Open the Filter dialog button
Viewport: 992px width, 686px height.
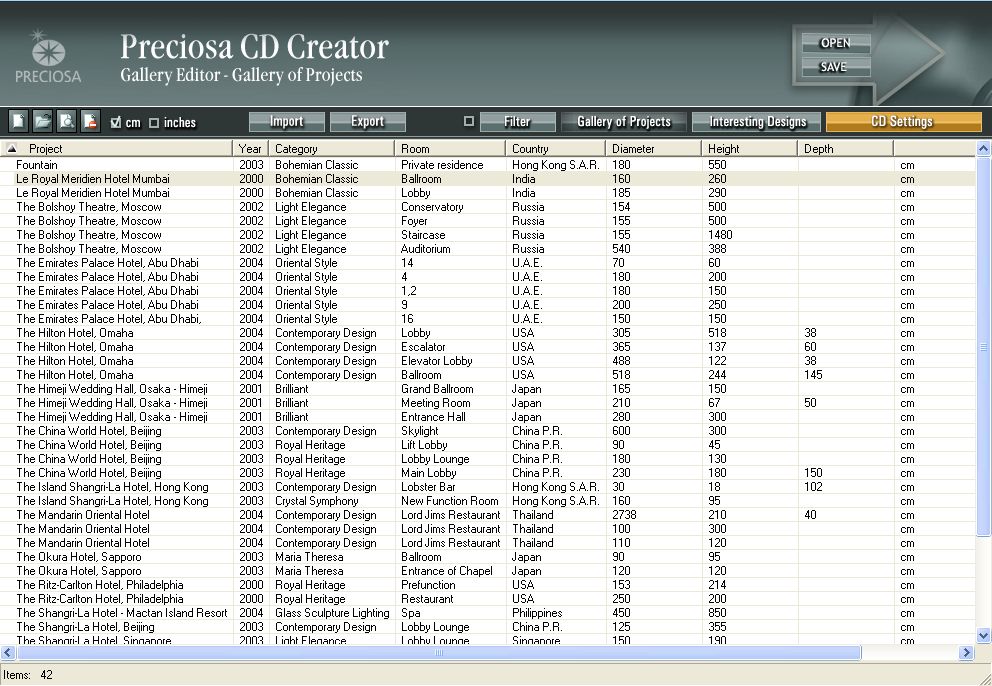point(518,122)
